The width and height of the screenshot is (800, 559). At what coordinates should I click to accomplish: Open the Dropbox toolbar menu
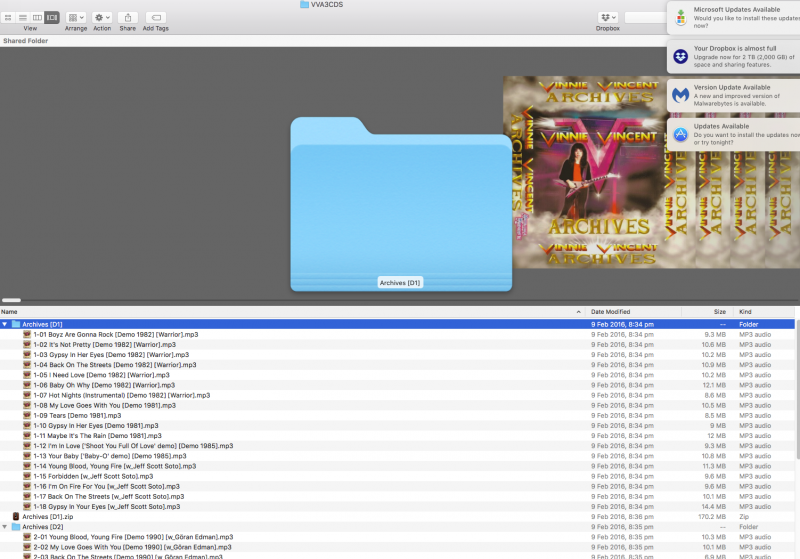608,18
